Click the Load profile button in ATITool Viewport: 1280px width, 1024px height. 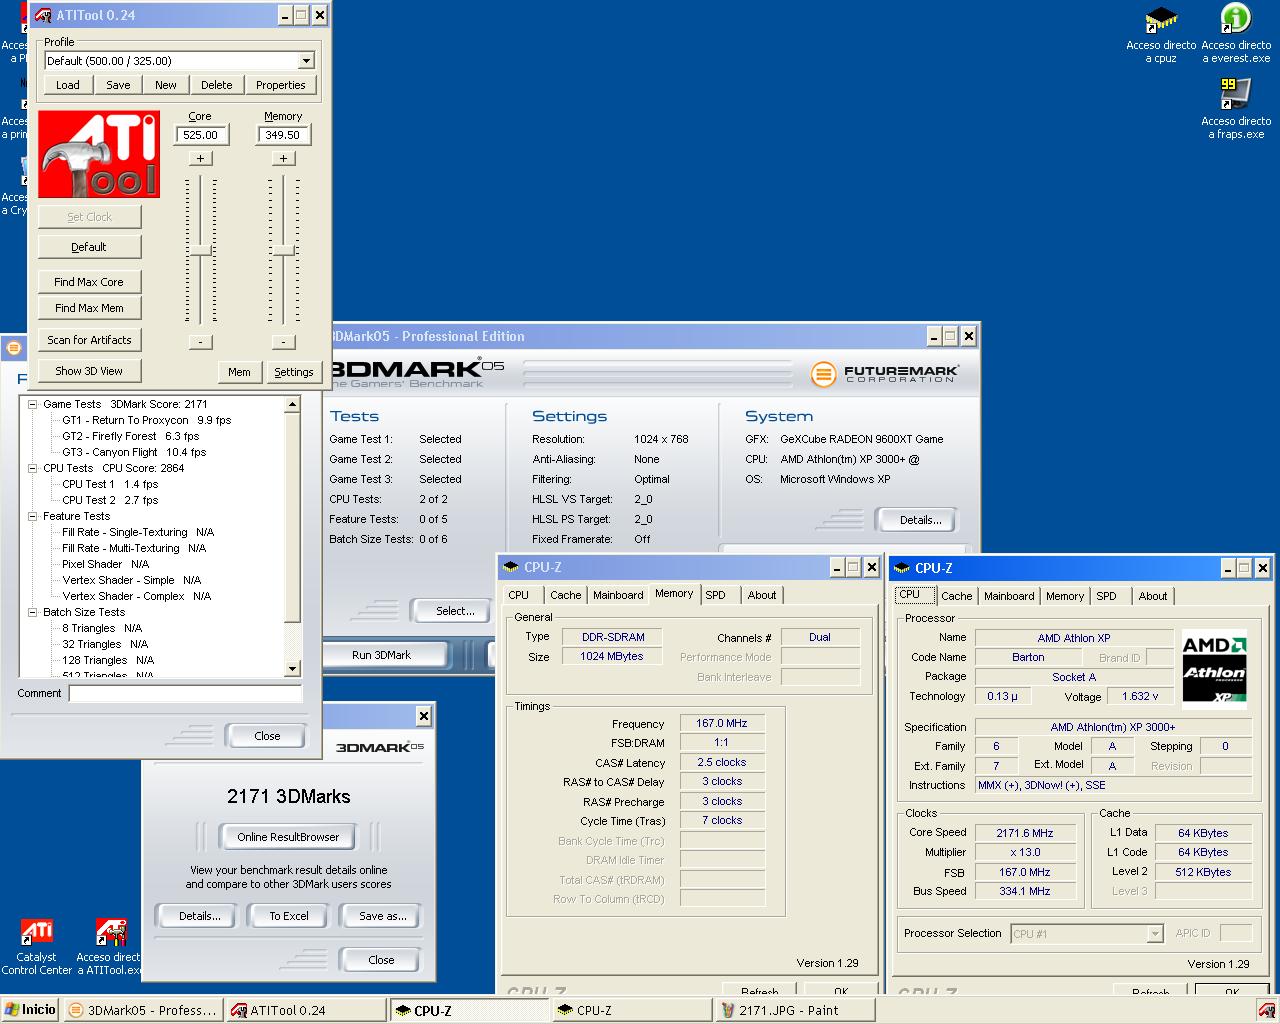click(68, 85)
